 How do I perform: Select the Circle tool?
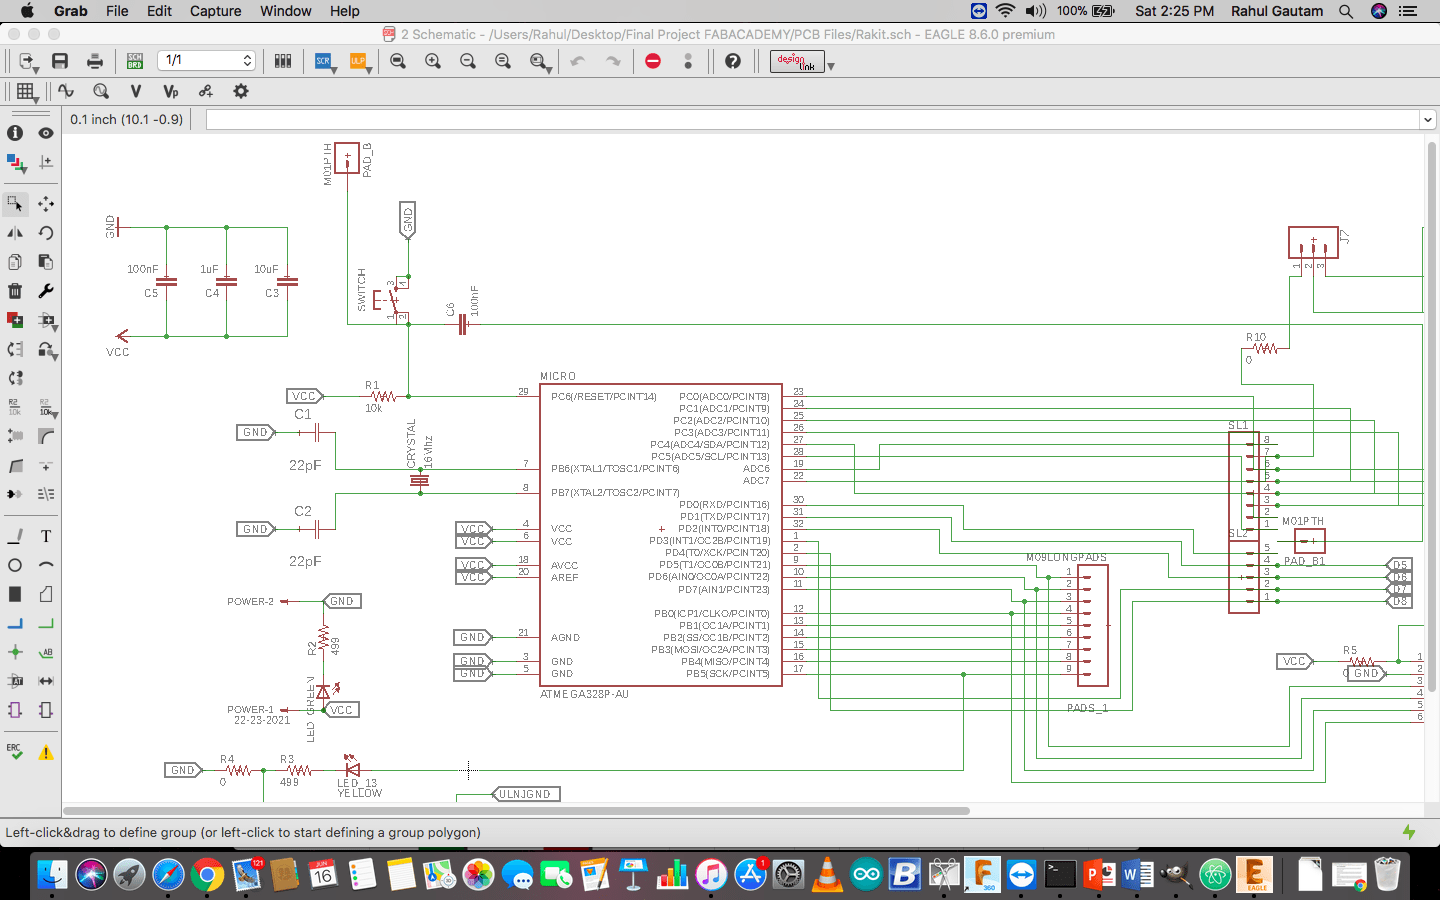tap(15, 566)
